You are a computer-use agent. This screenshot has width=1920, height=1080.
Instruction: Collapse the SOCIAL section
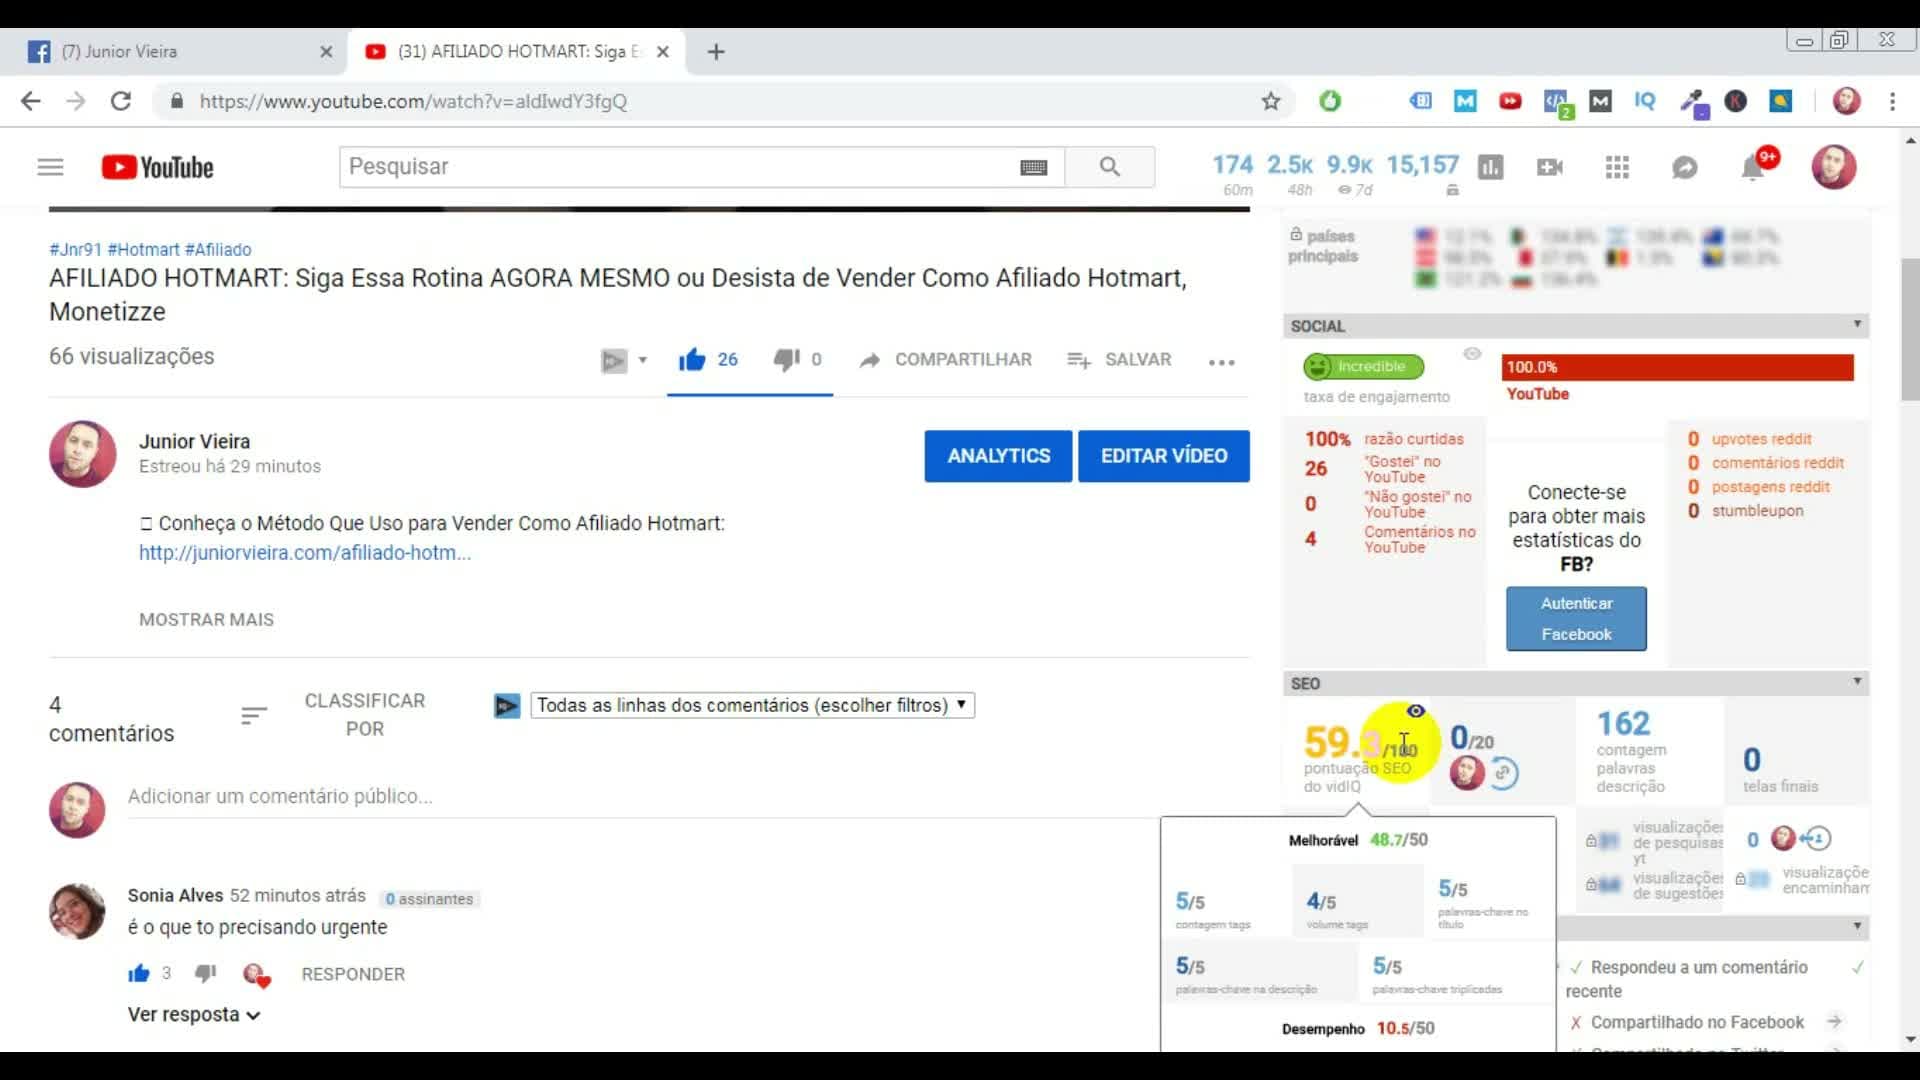pyautogui.click(x=1857, y=325)
